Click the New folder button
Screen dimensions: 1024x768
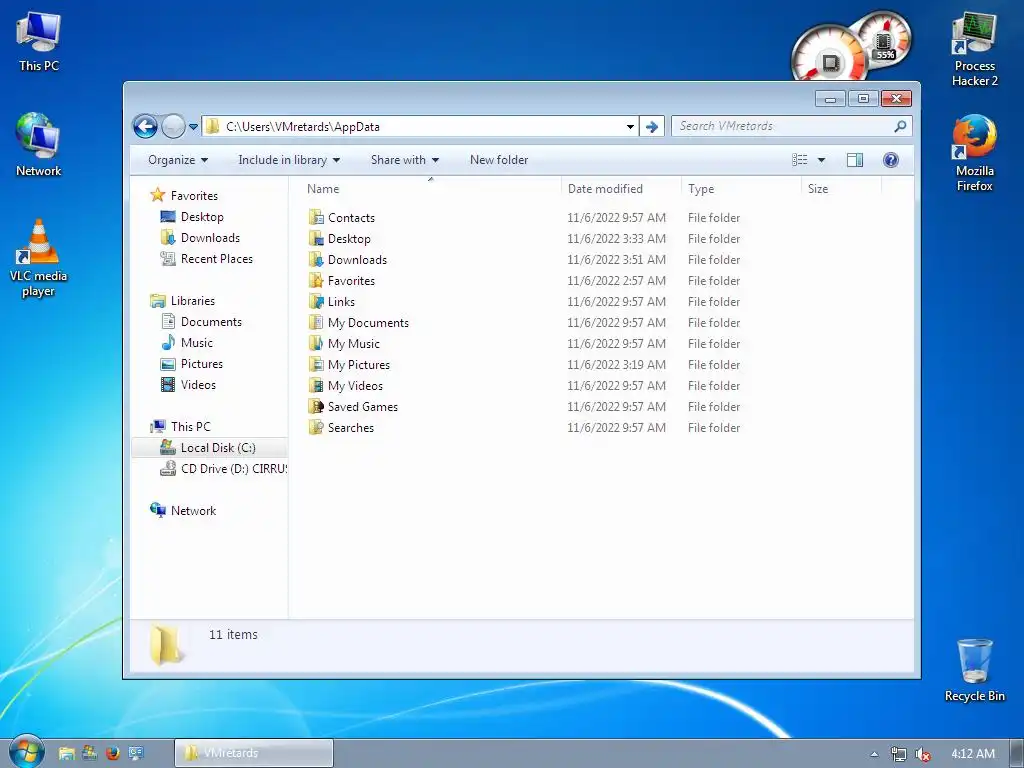pos(499,160)
